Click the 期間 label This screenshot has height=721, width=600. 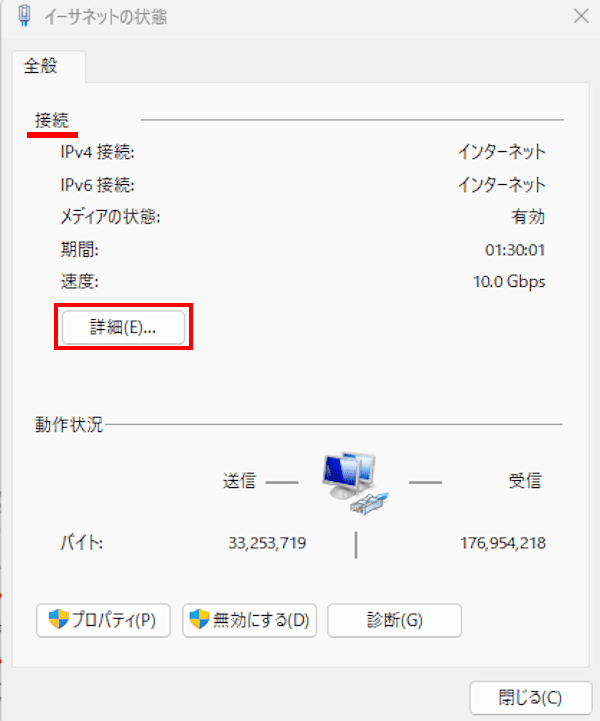80,250
